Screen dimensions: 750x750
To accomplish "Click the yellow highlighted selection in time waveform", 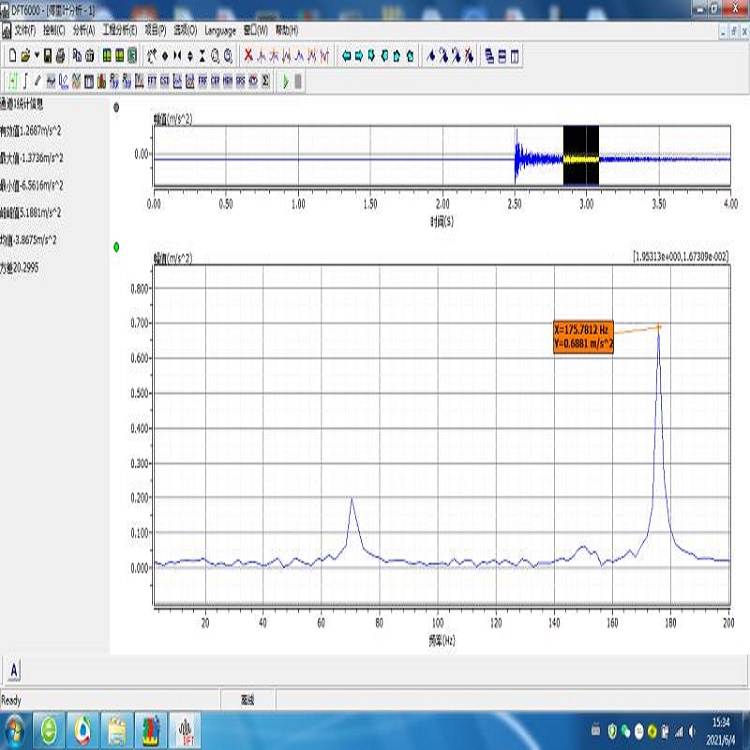I will (x=580, y=158).
